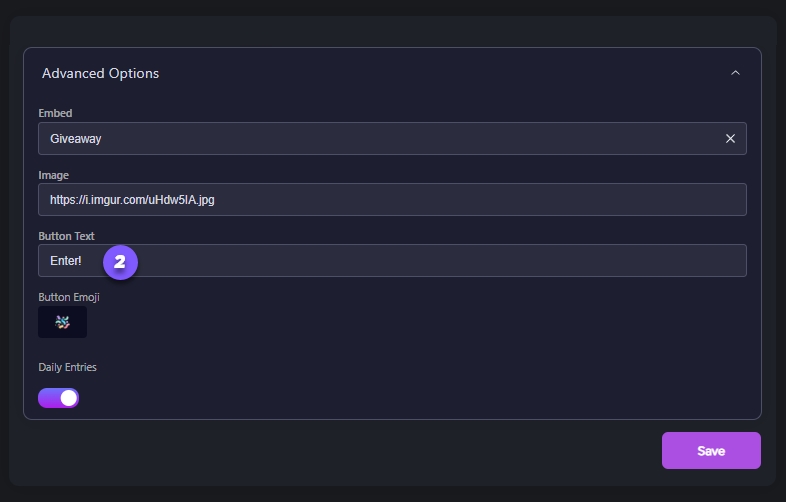Click the Enter! text in the field
The width and height of the screenshot is (786, 502).
pyautogui.click(x=66, y=261)
